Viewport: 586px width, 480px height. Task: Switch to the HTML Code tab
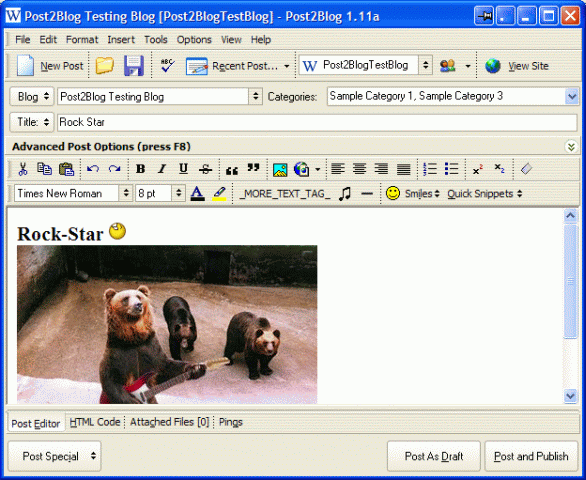click(95, 422)
